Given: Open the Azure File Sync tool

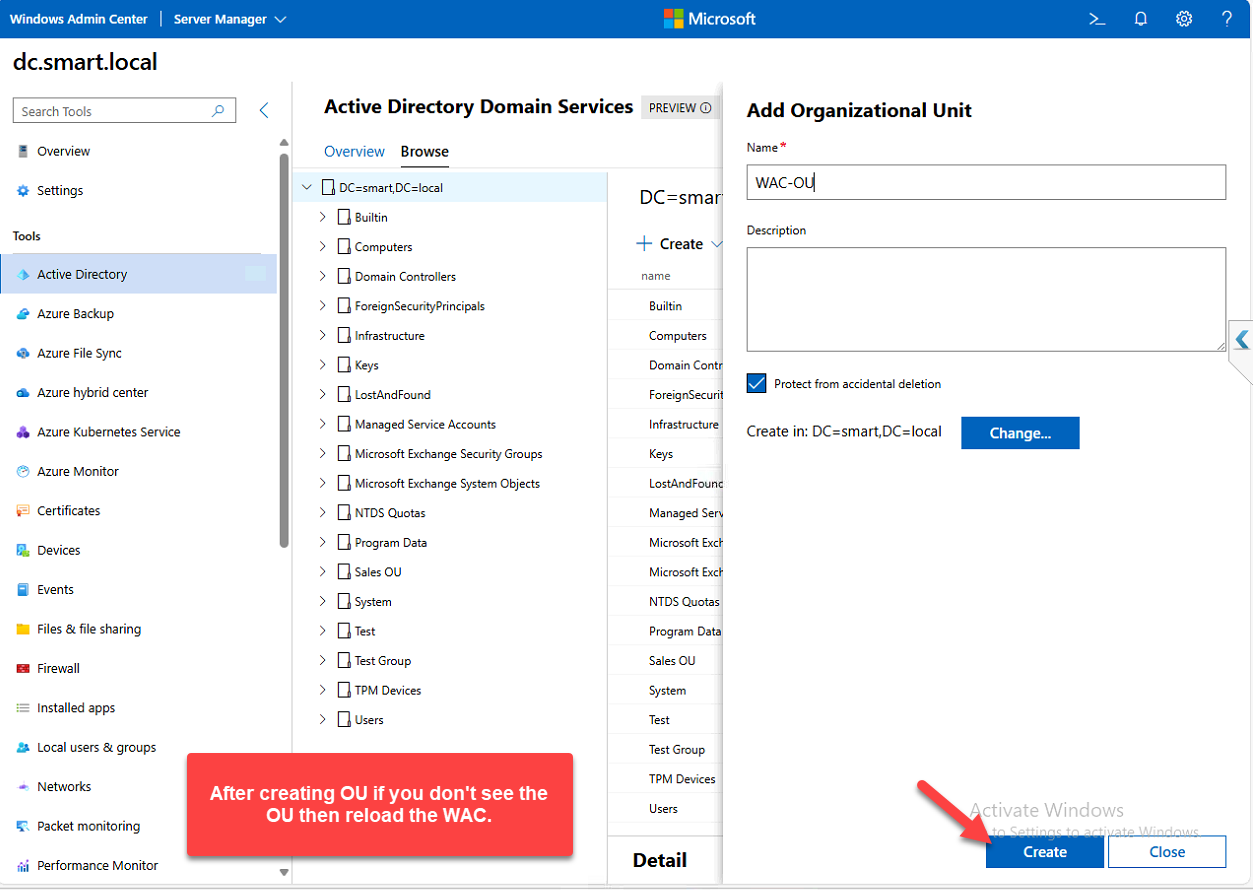Looking at the screenshot, I should click(x=79, y=353).
